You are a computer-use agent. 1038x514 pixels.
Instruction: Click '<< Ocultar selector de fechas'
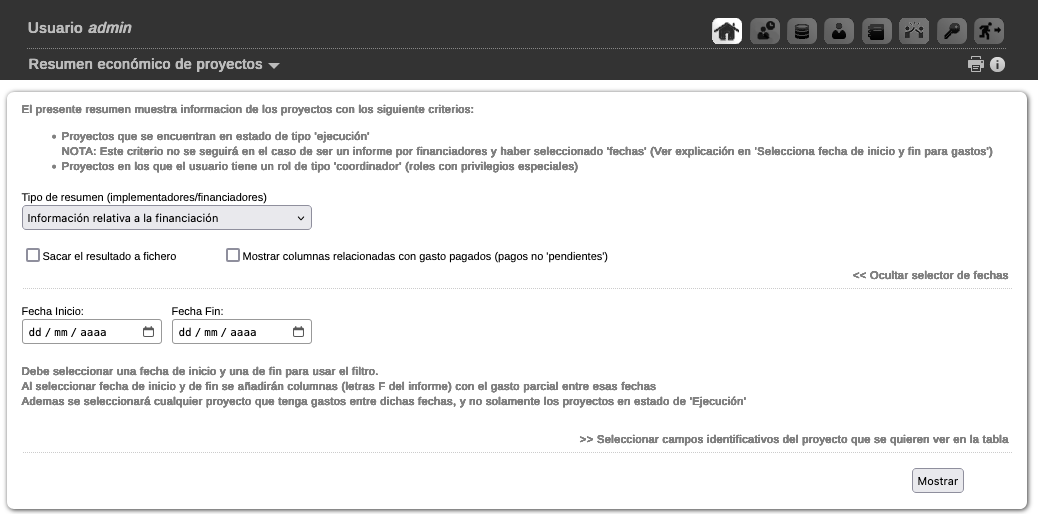coord(930,275)
